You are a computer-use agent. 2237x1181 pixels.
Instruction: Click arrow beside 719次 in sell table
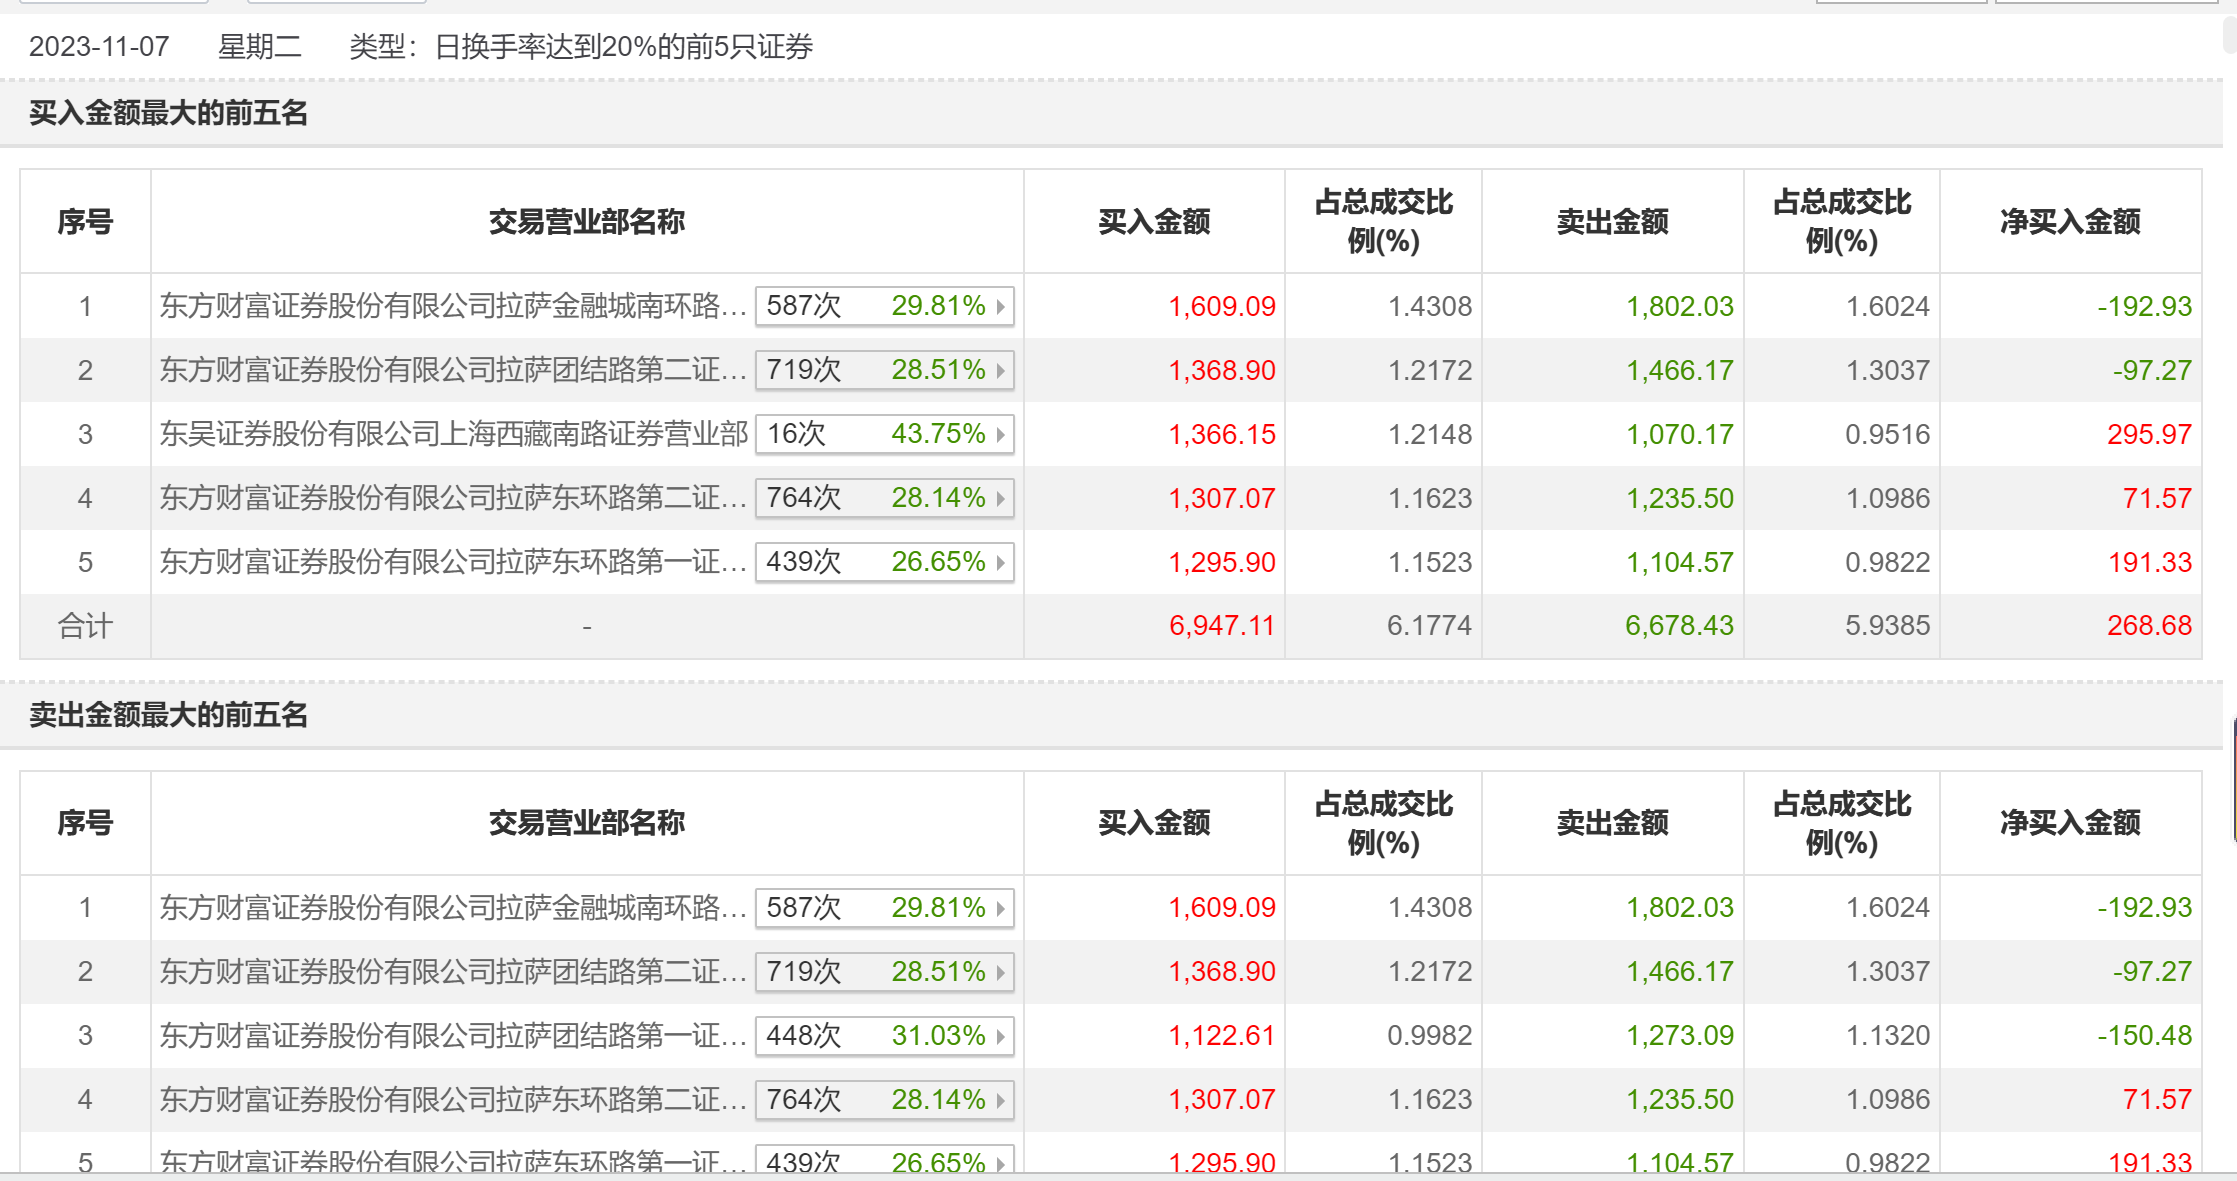[x=1000, y=972]
